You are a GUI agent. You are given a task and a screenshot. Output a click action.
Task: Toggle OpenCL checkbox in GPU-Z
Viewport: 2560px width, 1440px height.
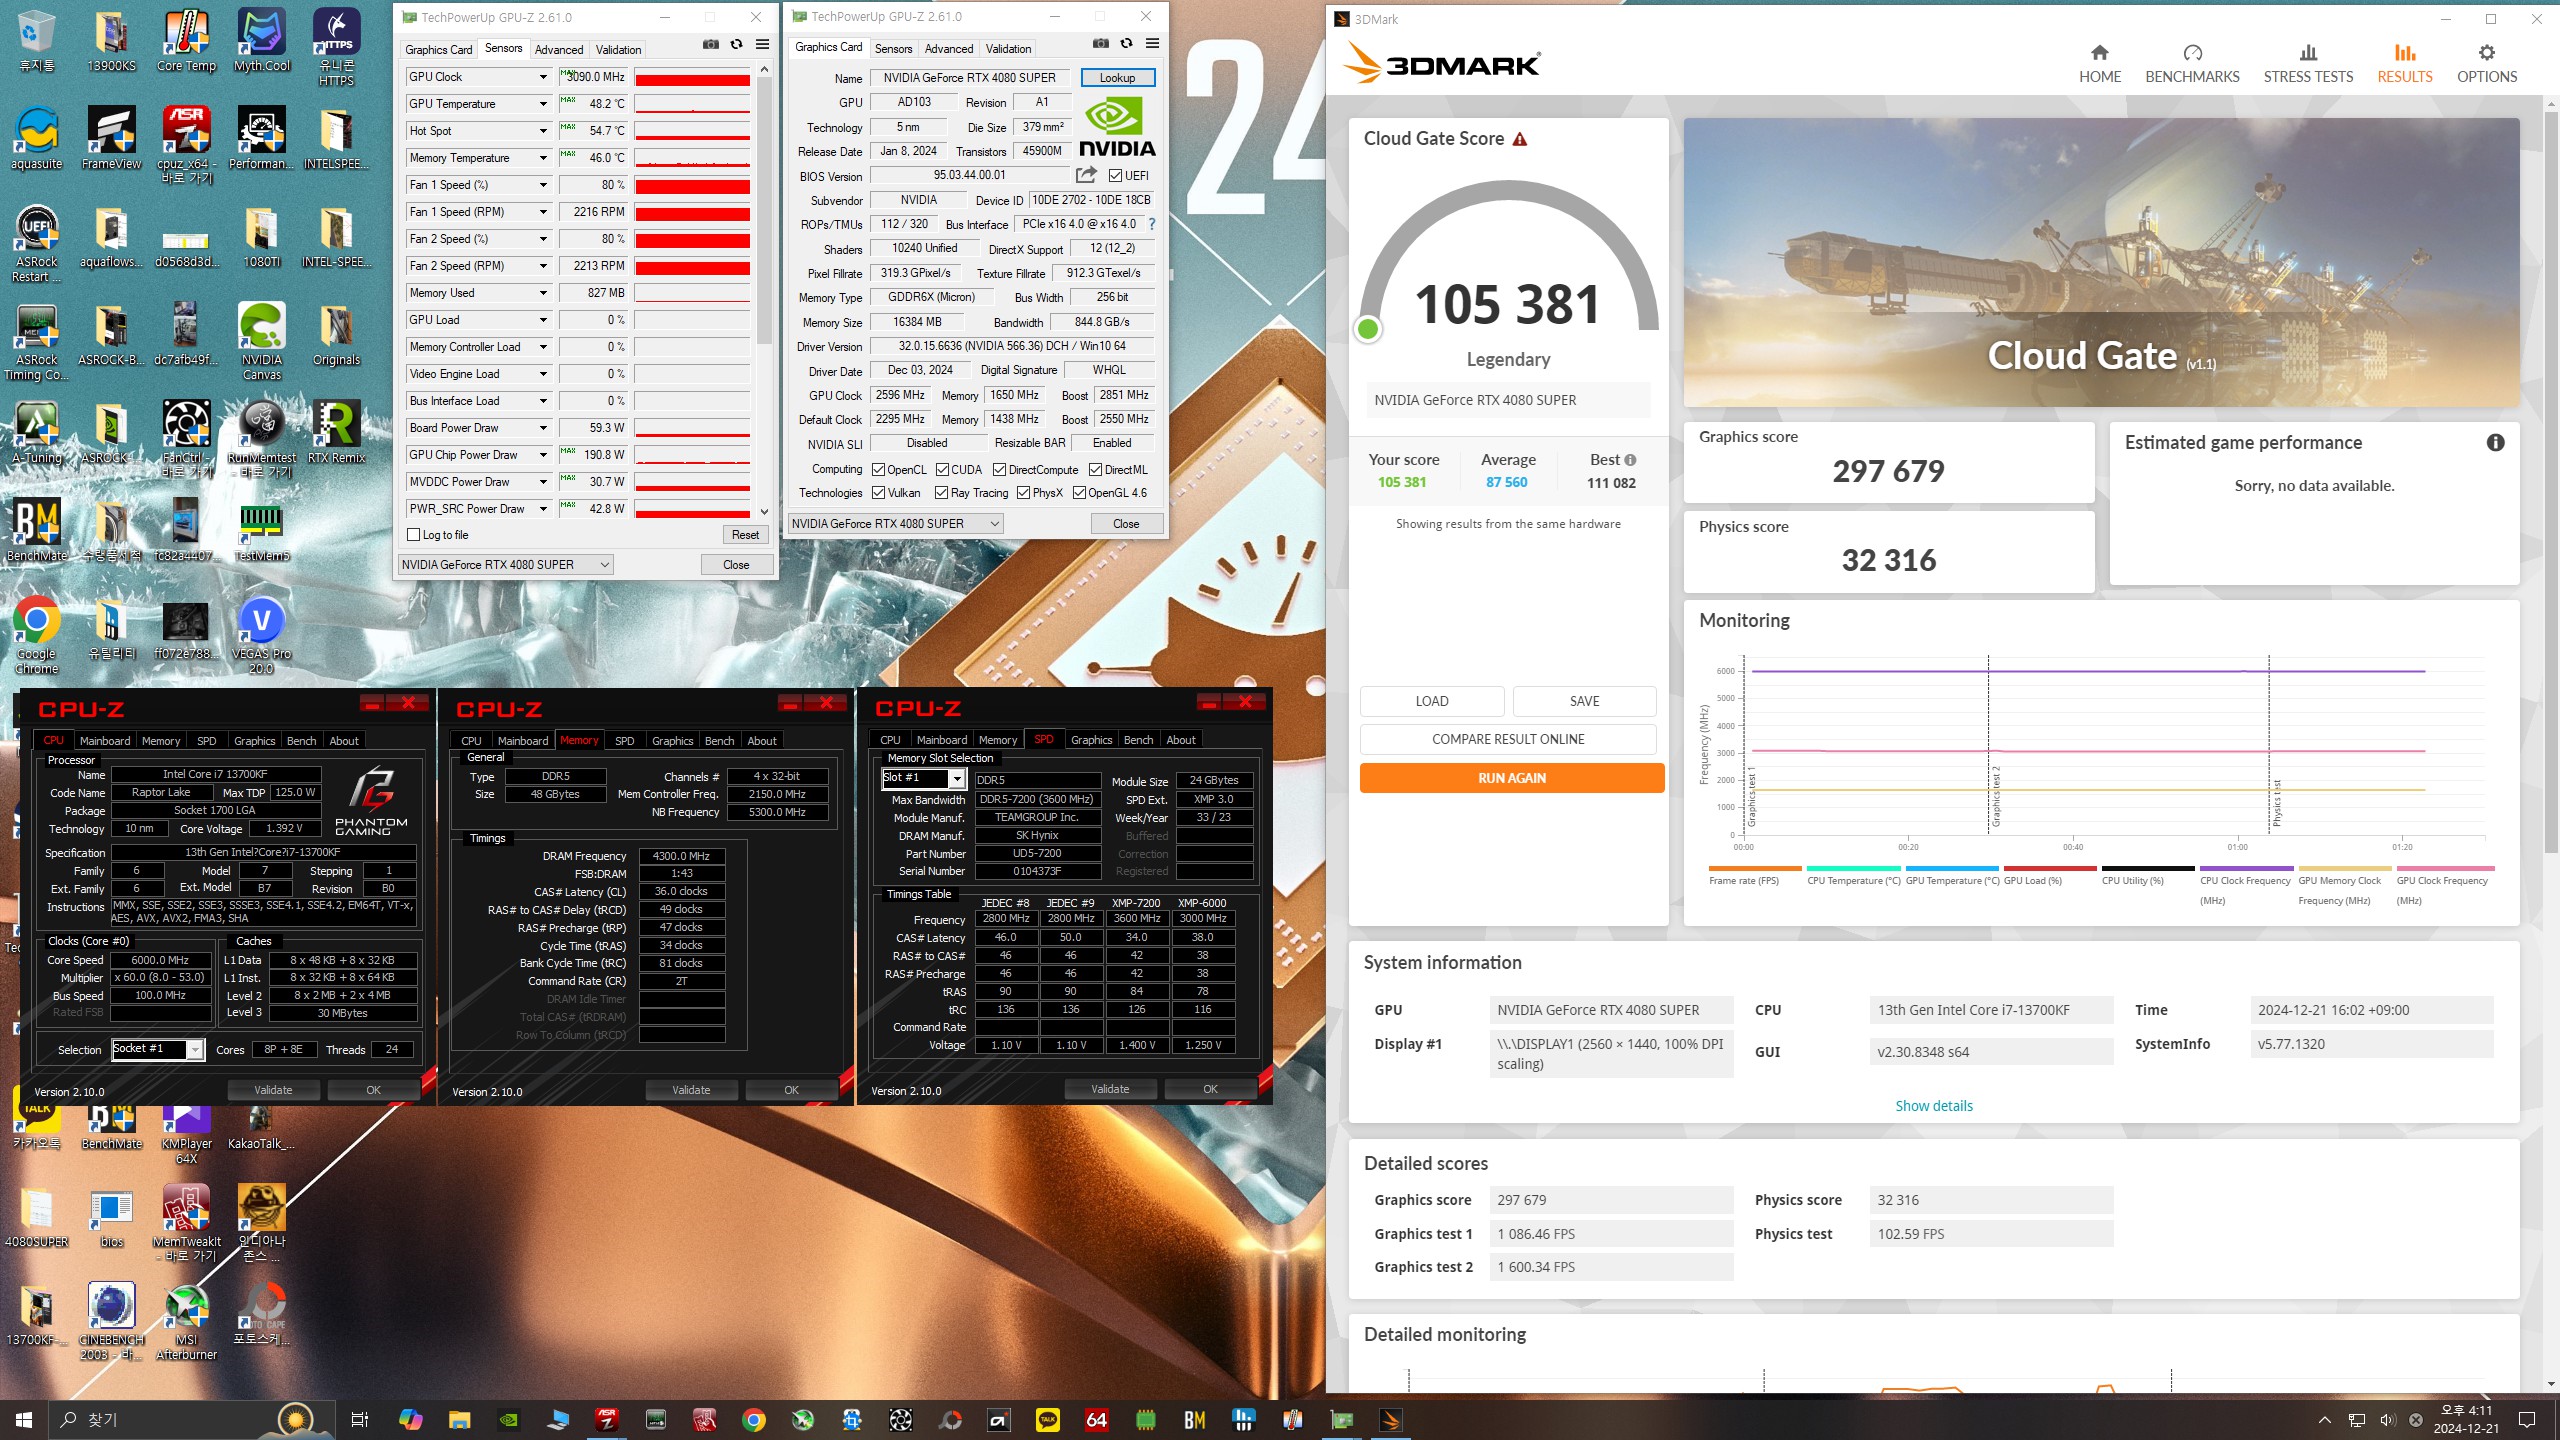tap(878, 470)
